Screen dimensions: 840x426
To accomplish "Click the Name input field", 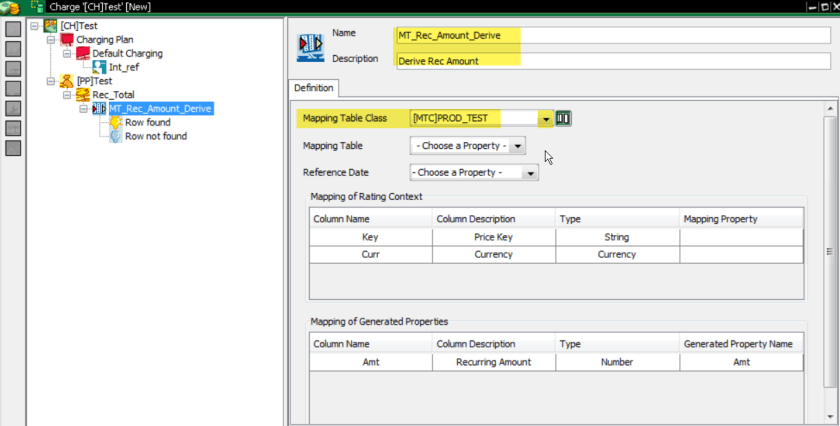I will click(x=613, y=35).
